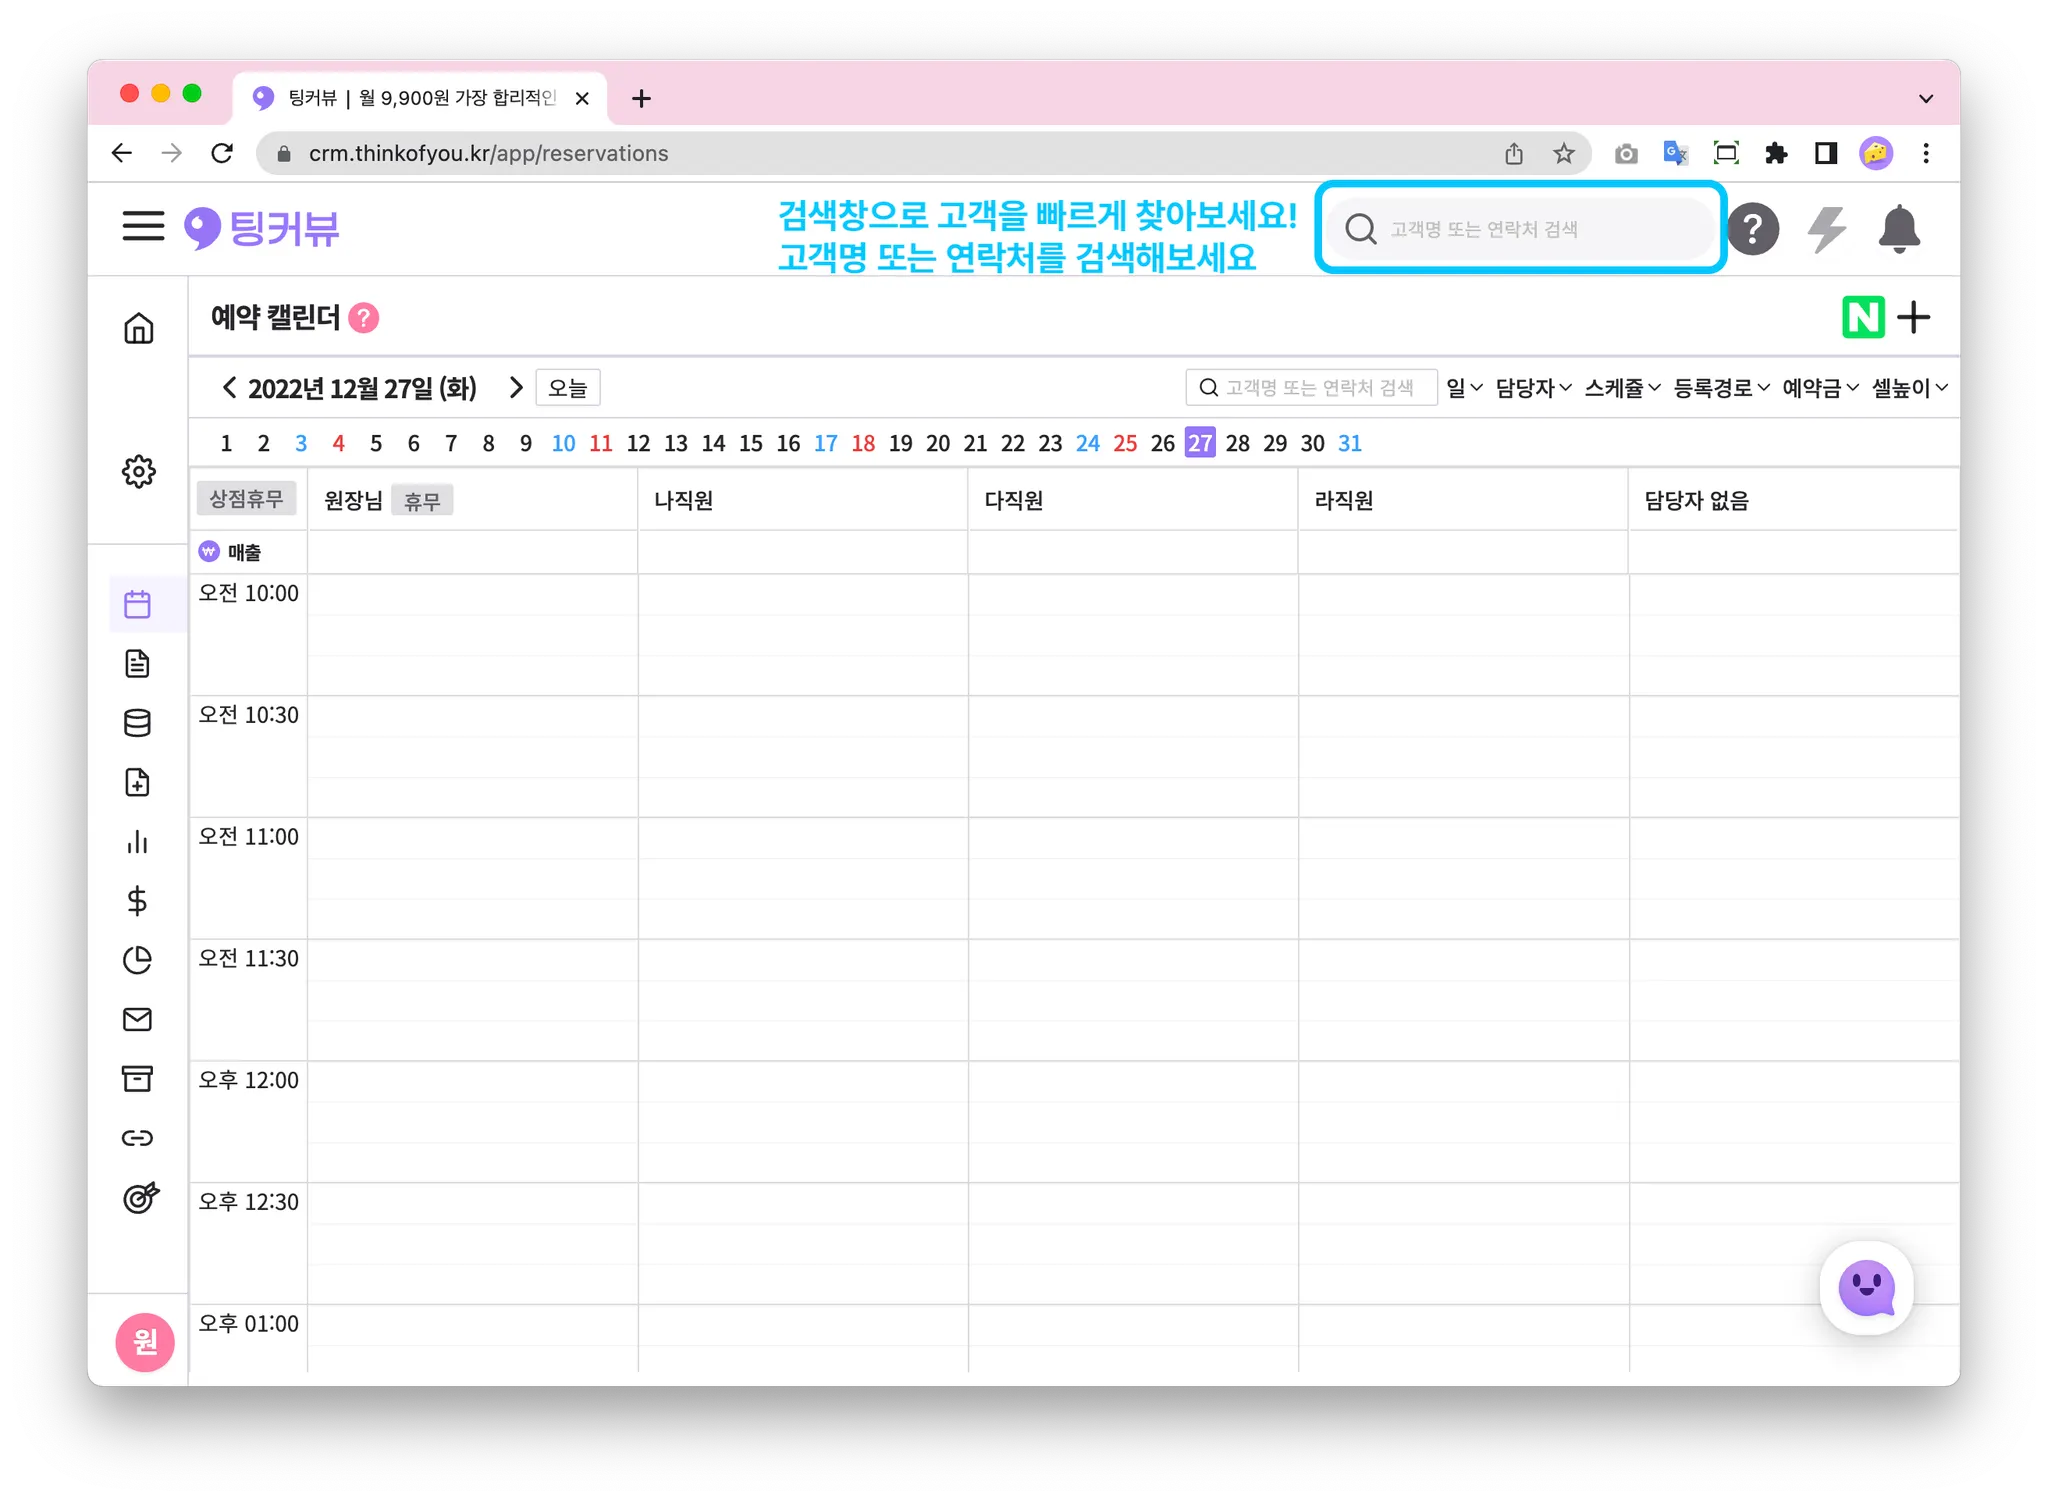
Task: Expand the 담당자 dropdown filter
Action: pos(1533,388)
